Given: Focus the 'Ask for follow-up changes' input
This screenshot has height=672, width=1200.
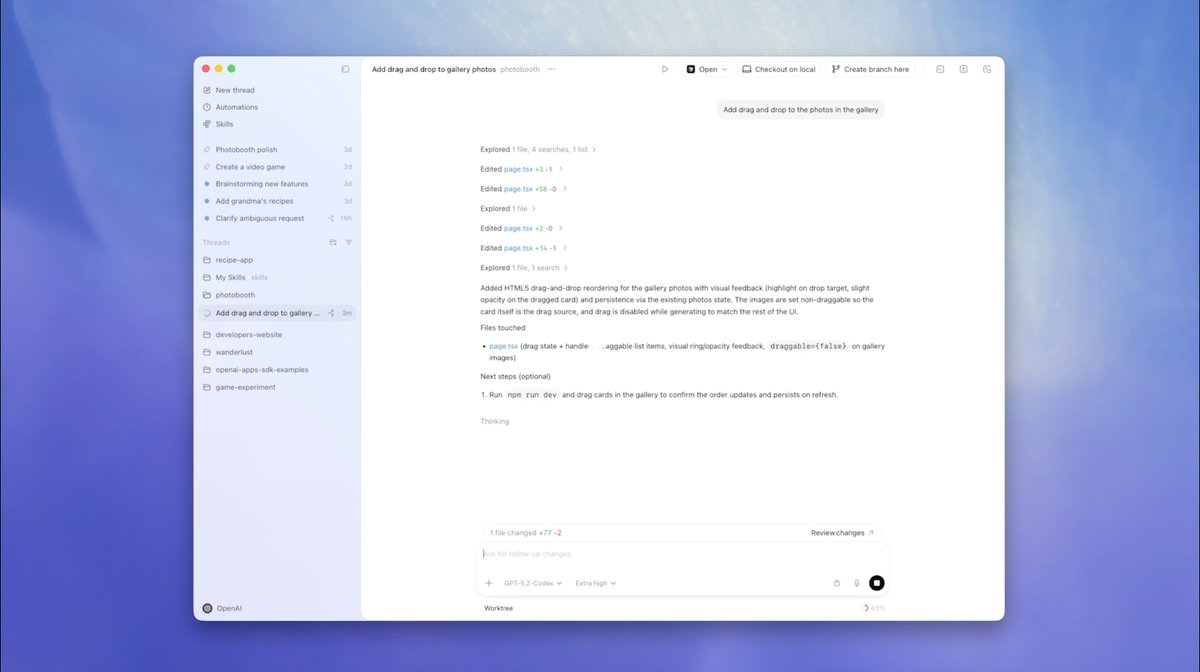Looking at the screenshot, I should [x=683, y=554].
